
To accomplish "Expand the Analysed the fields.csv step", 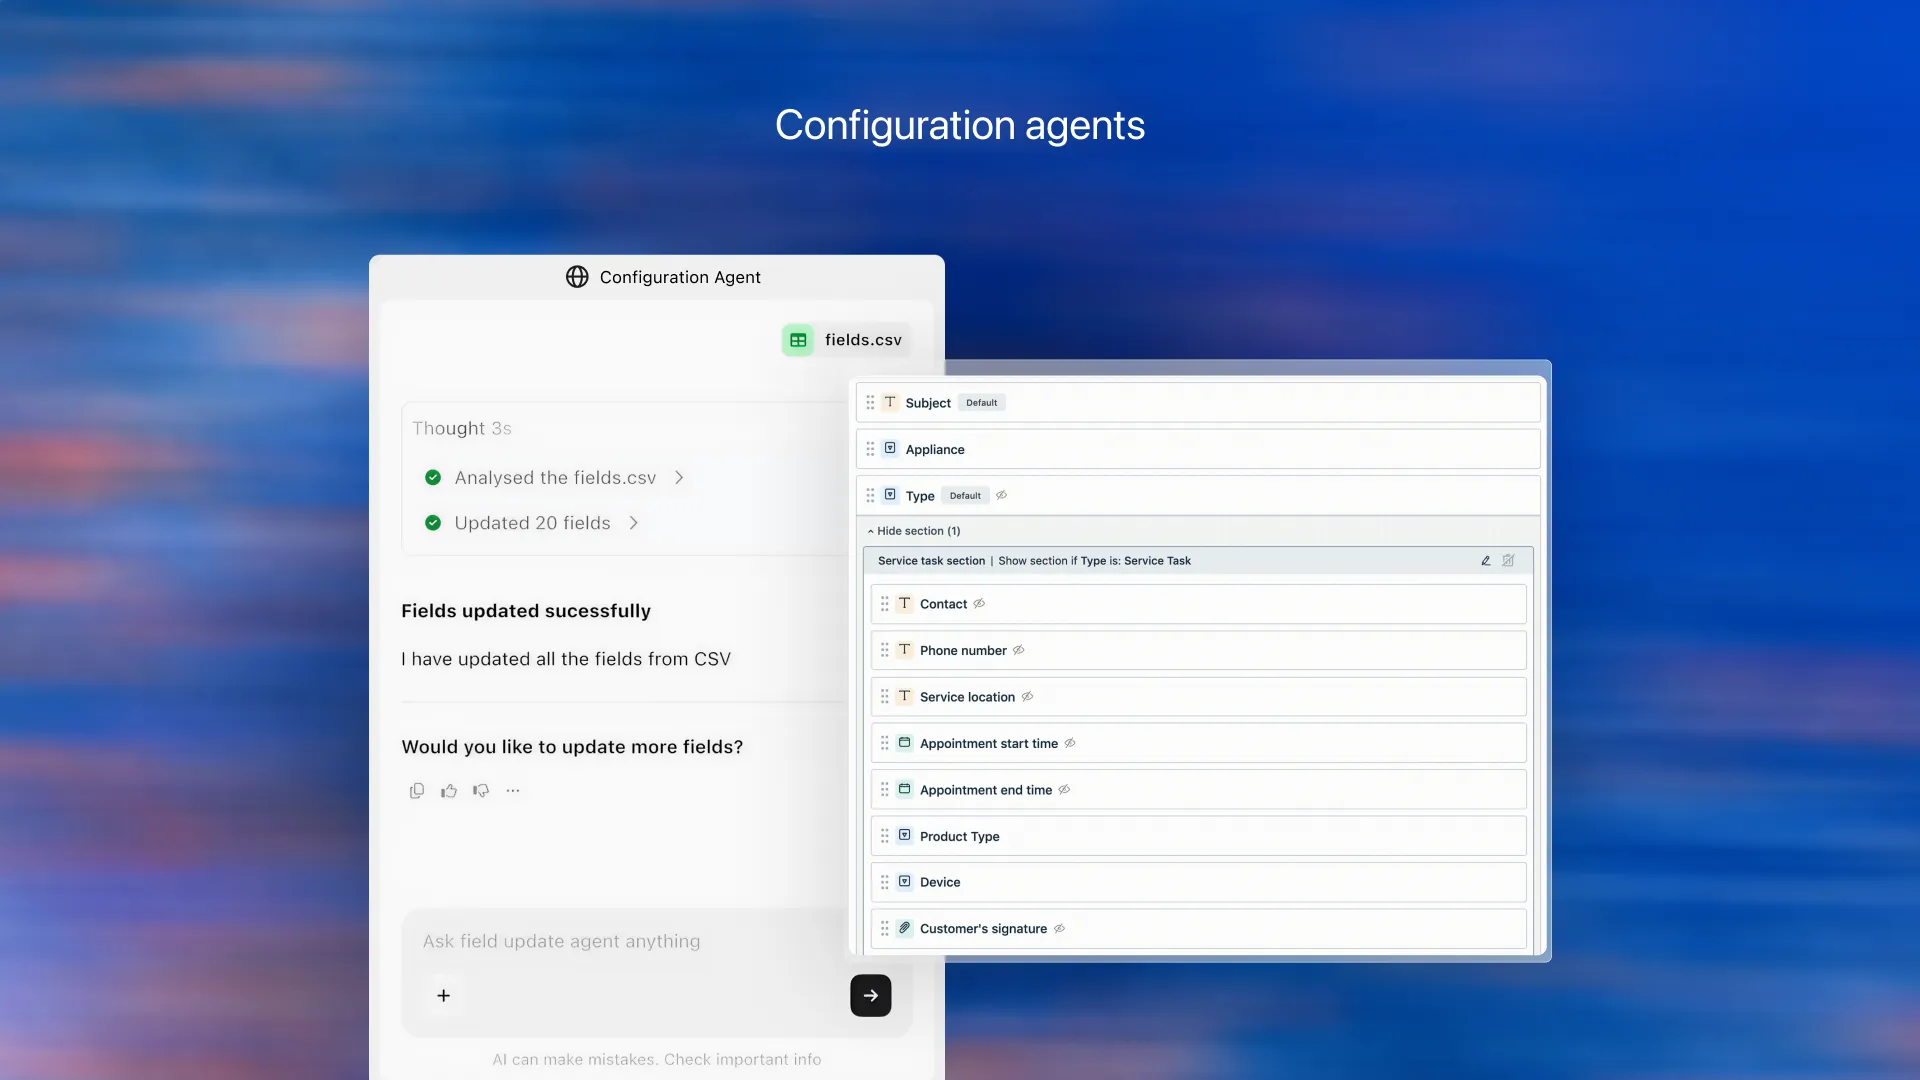I will 679,478.
